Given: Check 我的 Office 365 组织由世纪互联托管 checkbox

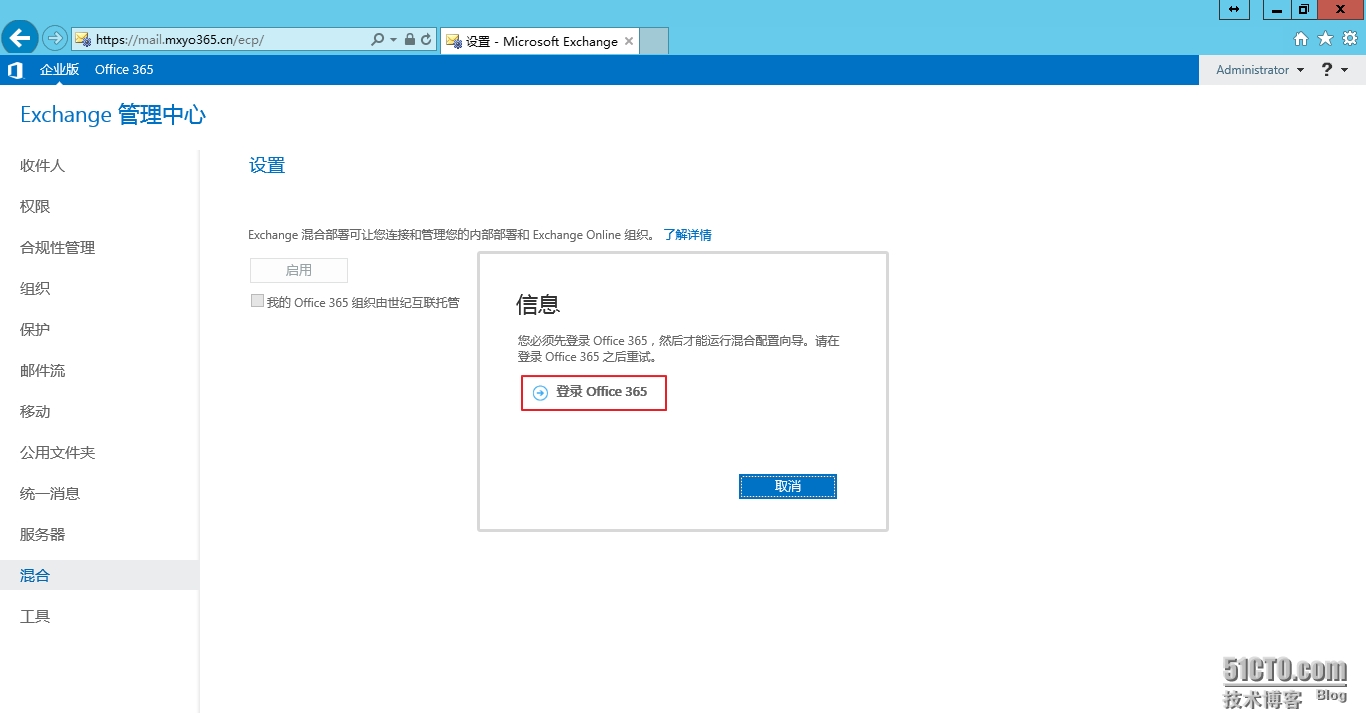Looking at the screenshot, I should pos(258,301).
